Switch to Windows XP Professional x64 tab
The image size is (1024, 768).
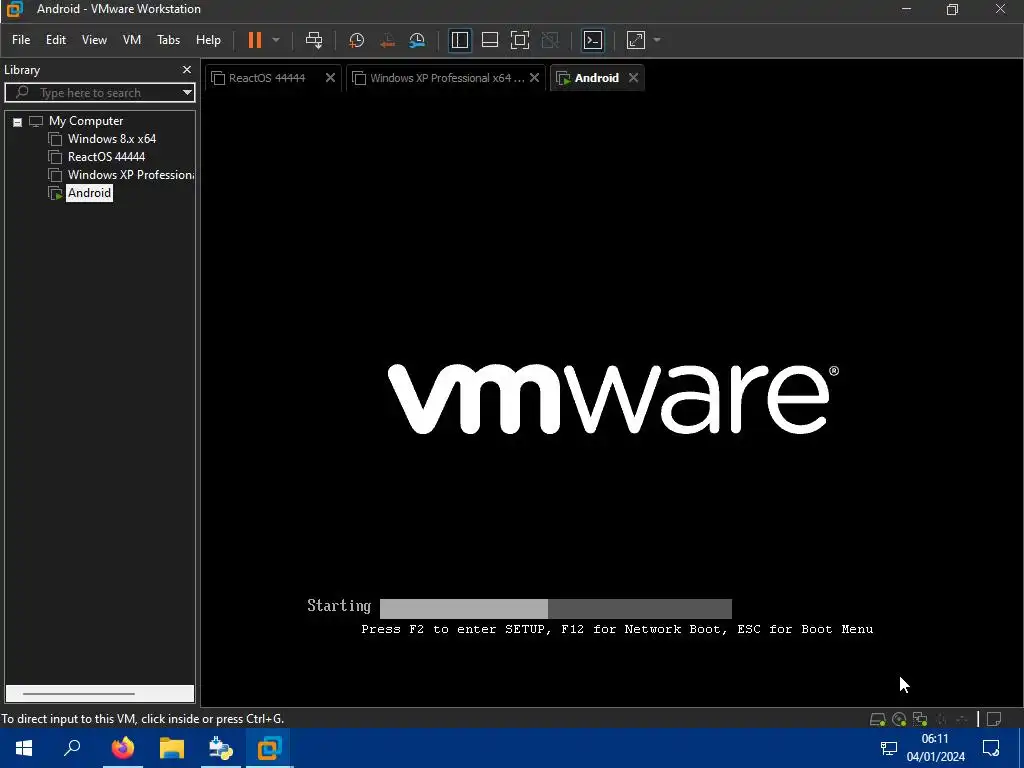click(x=447, y=78)
